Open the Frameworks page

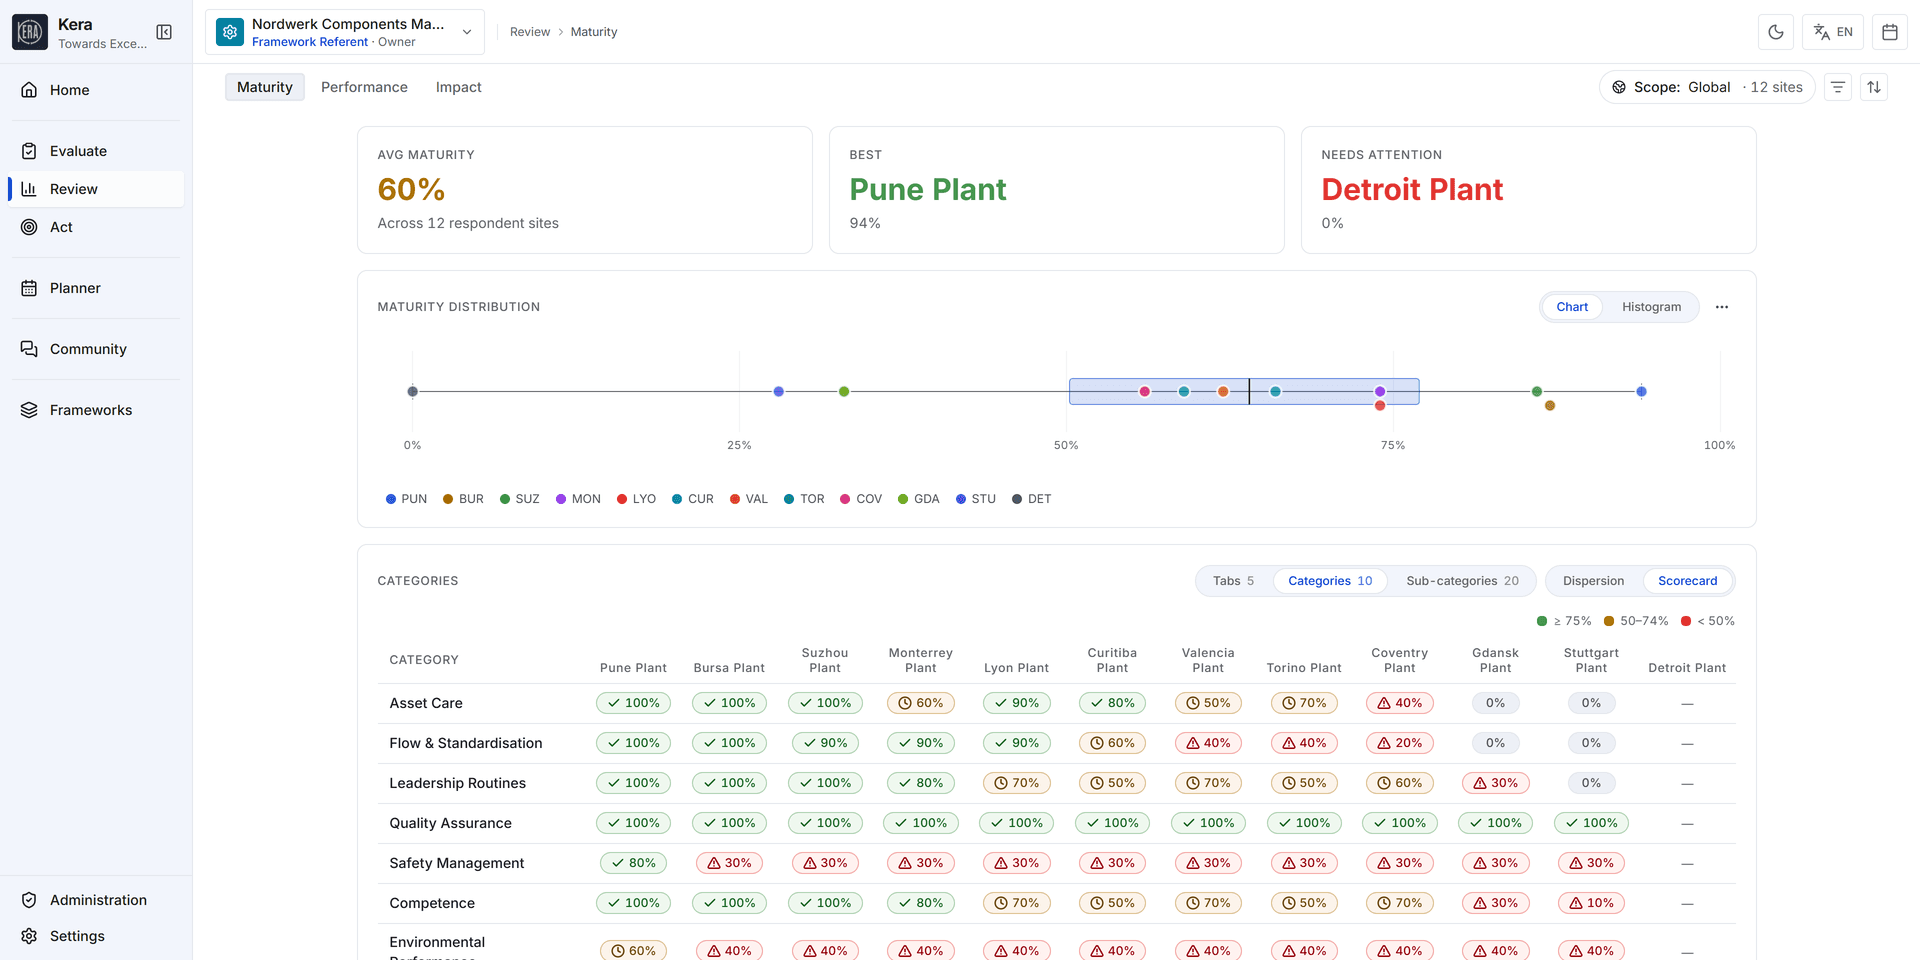[x=97, y=410]
